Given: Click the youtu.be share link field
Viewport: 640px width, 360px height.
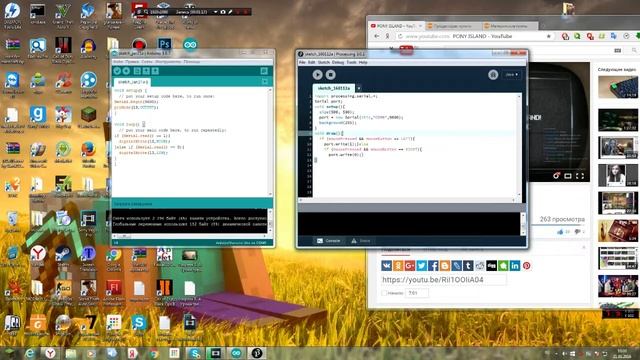Looking at the screenshot, I should point(443,280).
